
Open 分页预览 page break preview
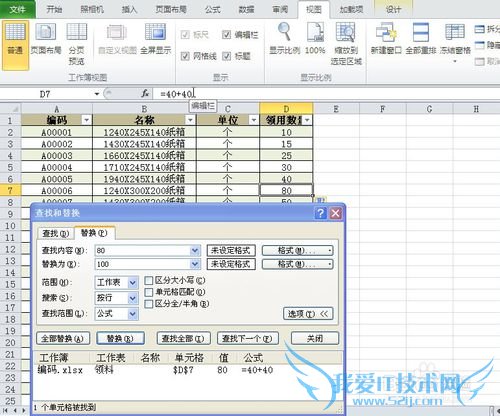click(x=76, y=44)
